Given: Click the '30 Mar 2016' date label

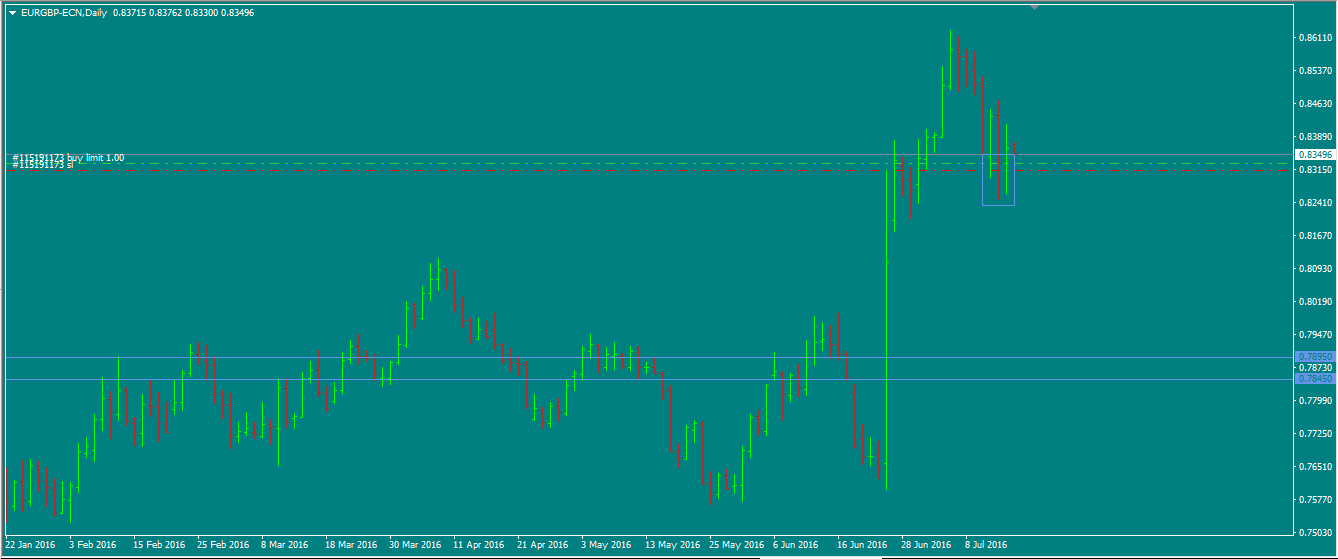Looking at the screenshot, I should pos(415,545).
